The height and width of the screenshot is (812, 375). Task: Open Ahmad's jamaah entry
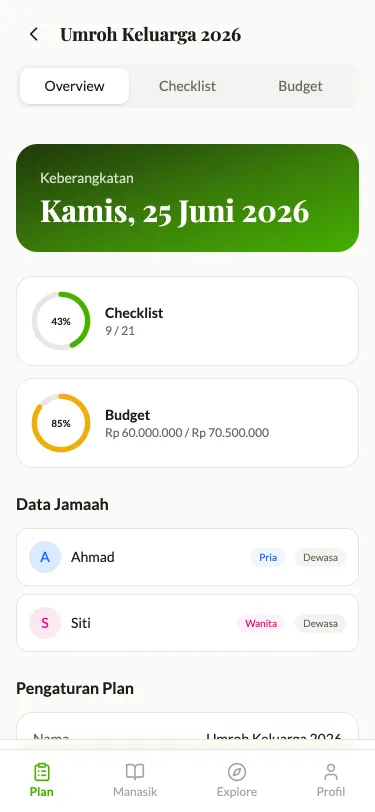pos(188,557)
